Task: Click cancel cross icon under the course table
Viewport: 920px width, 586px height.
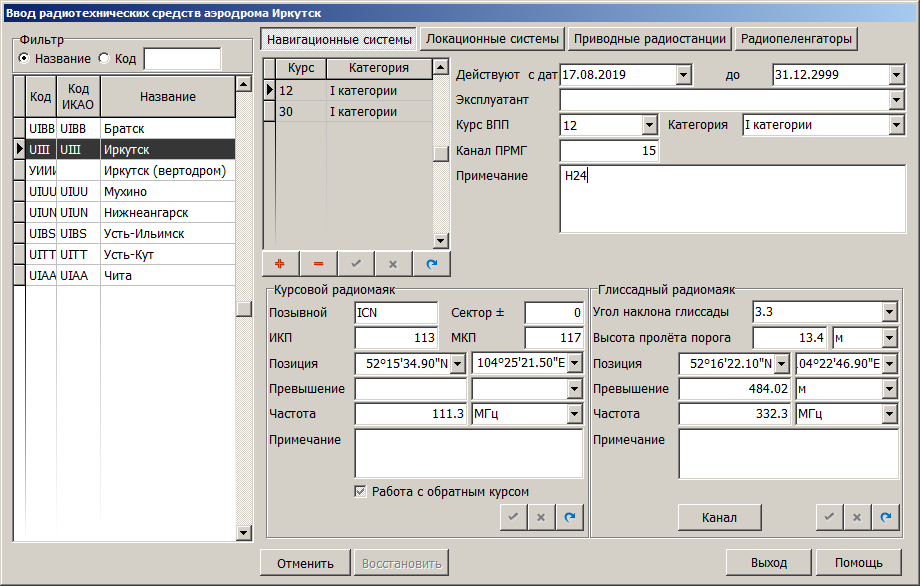Action: [x=394, y=263]
